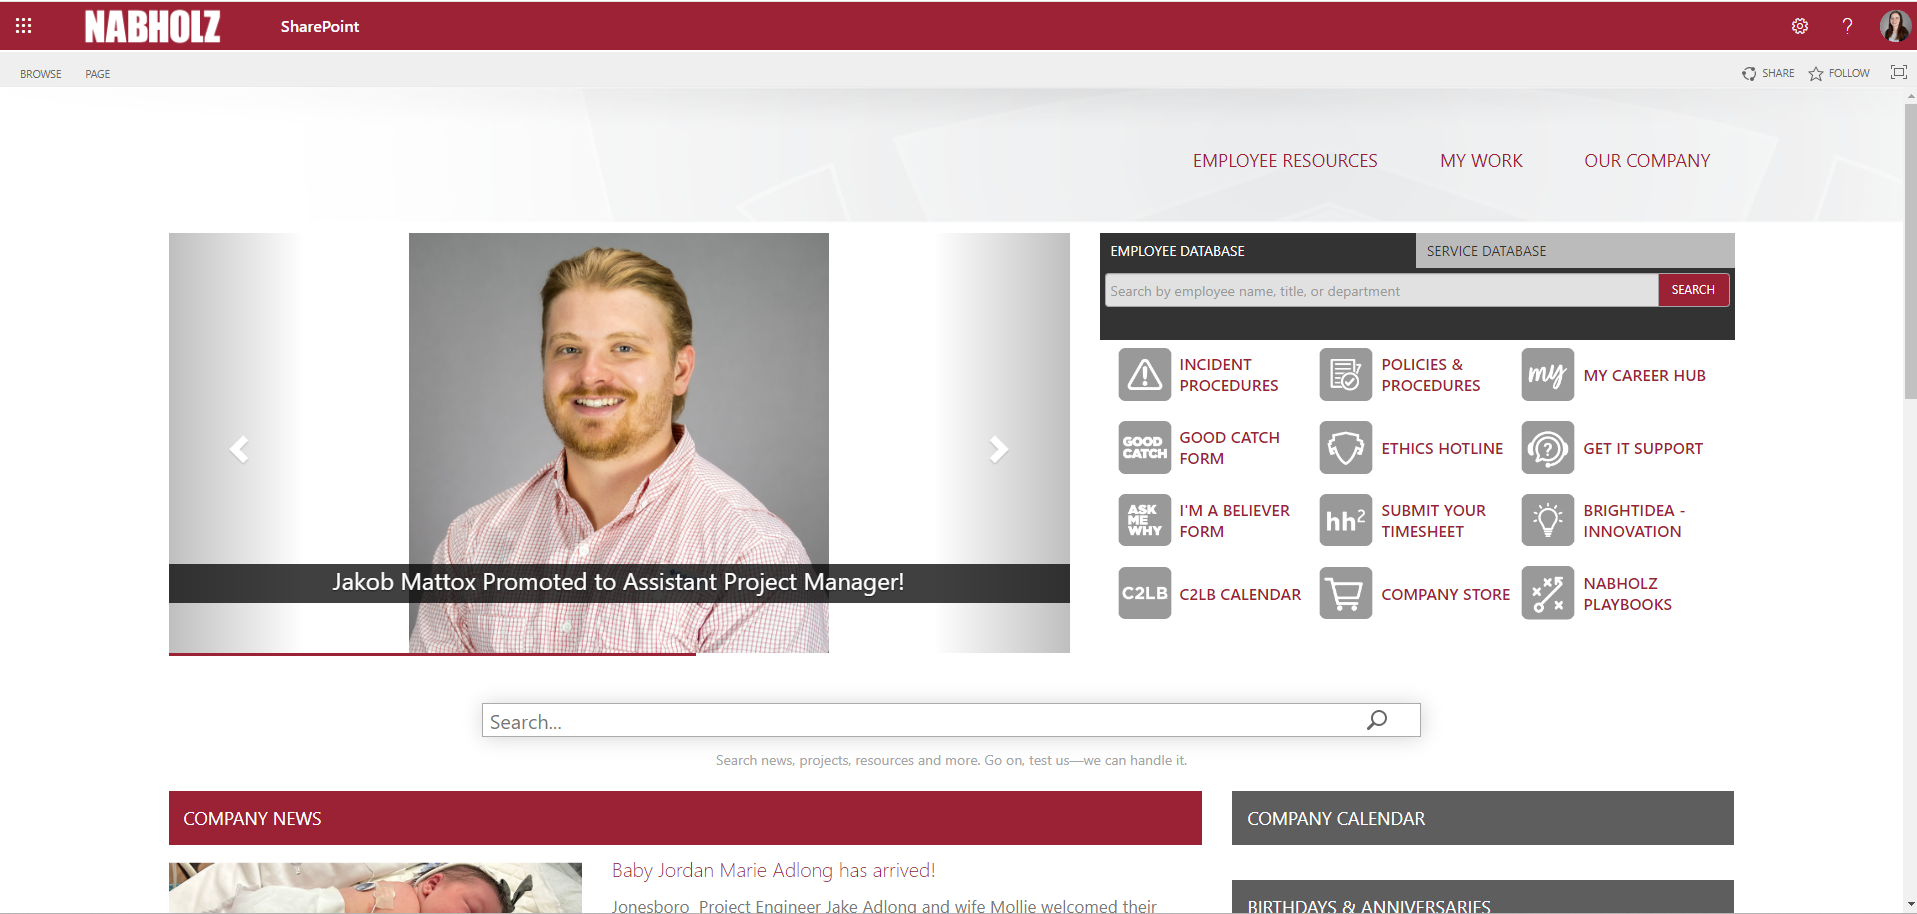Open the Nabholz Playbooks icon

pyautogui.click(x=1547, y=594)
